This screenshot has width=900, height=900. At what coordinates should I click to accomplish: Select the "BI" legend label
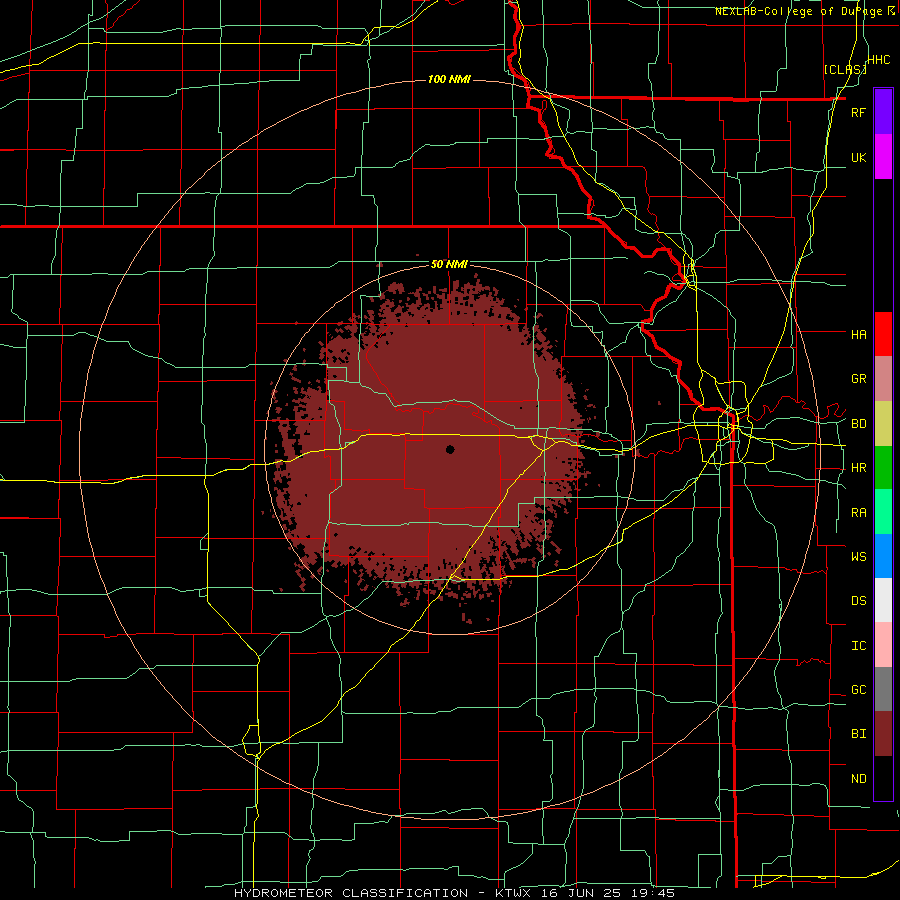pos(858,734)
